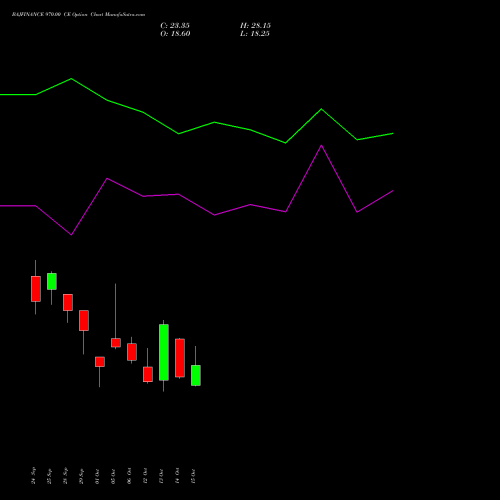
Task: Click the green candle for 25 Sep
Action: tap(52, 281)
